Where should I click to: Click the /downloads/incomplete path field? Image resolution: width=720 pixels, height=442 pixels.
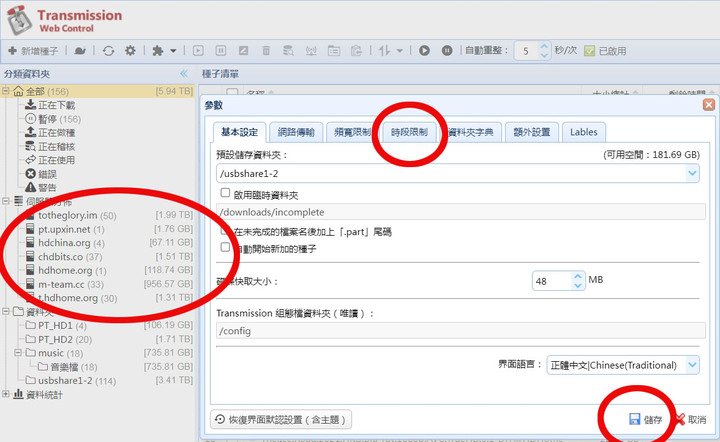[x=461, y=212]
